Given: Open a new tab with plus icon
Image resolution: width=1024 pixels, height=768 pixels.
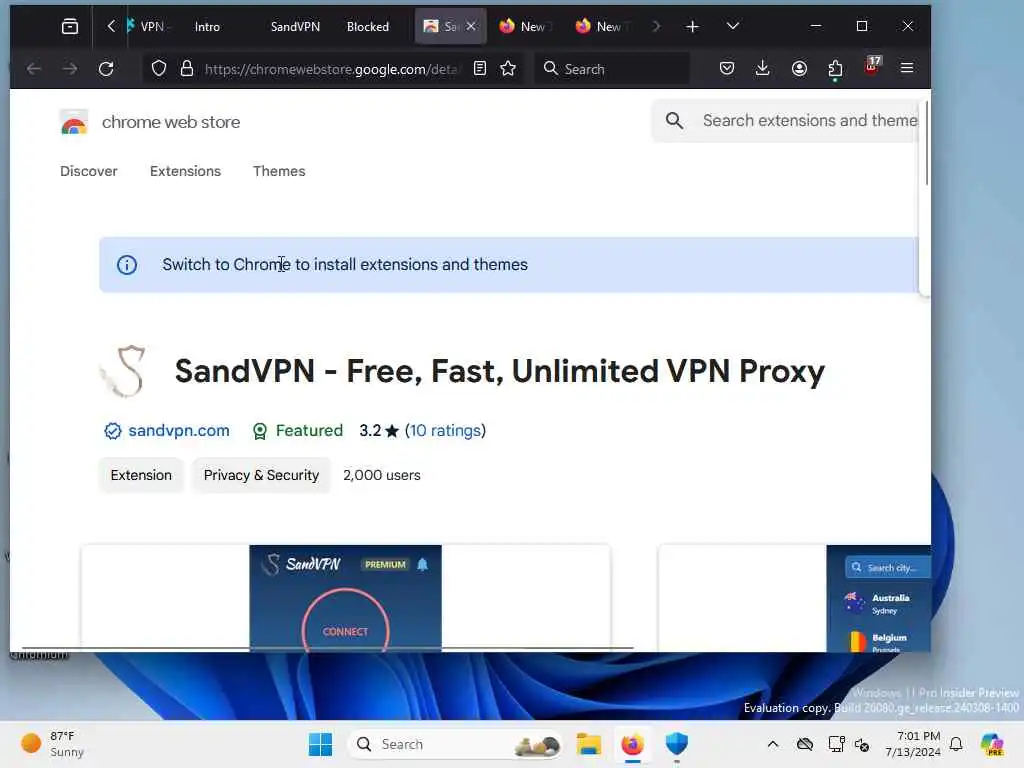Looking at the screenshot, I should click(x=692, y=26).
